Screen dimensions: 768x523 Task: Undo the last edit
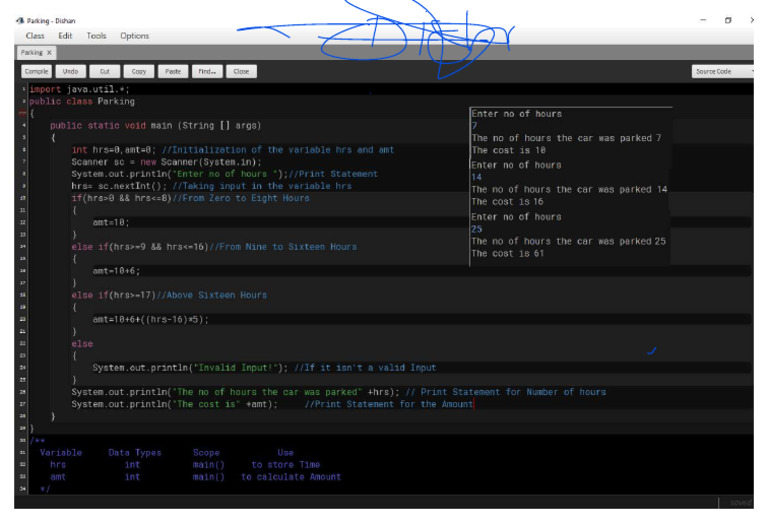[71, 71]
